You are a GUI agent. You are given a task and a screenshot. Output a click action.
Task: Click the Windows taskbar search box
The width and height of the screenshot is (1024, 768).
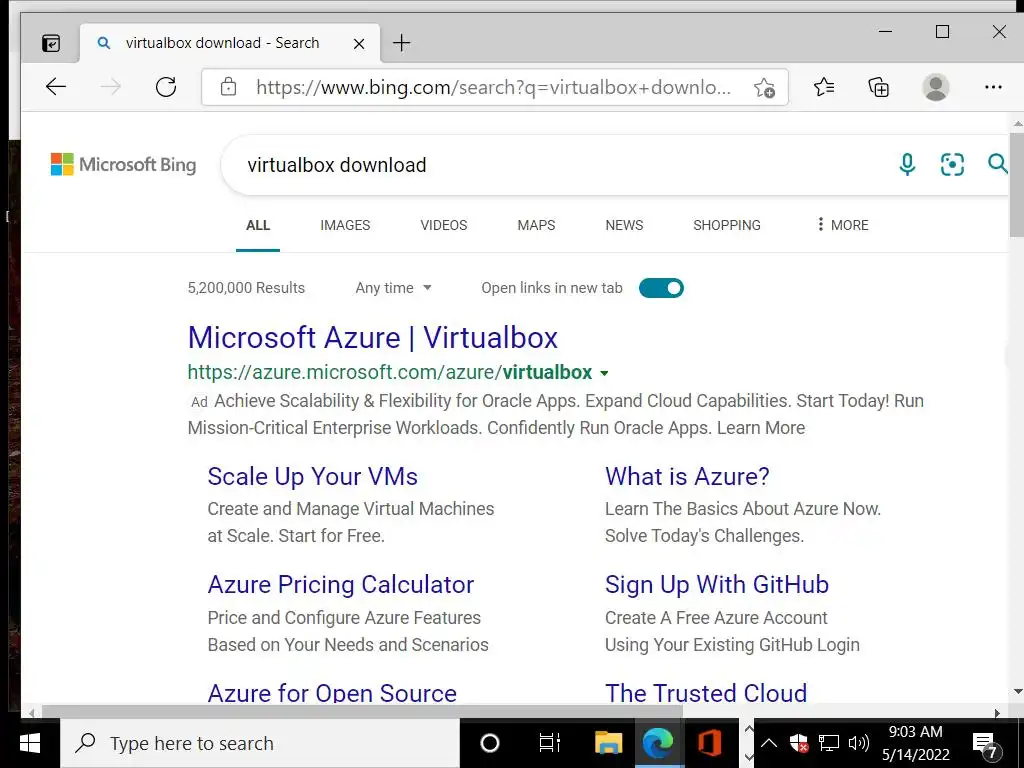coord(260,743)
